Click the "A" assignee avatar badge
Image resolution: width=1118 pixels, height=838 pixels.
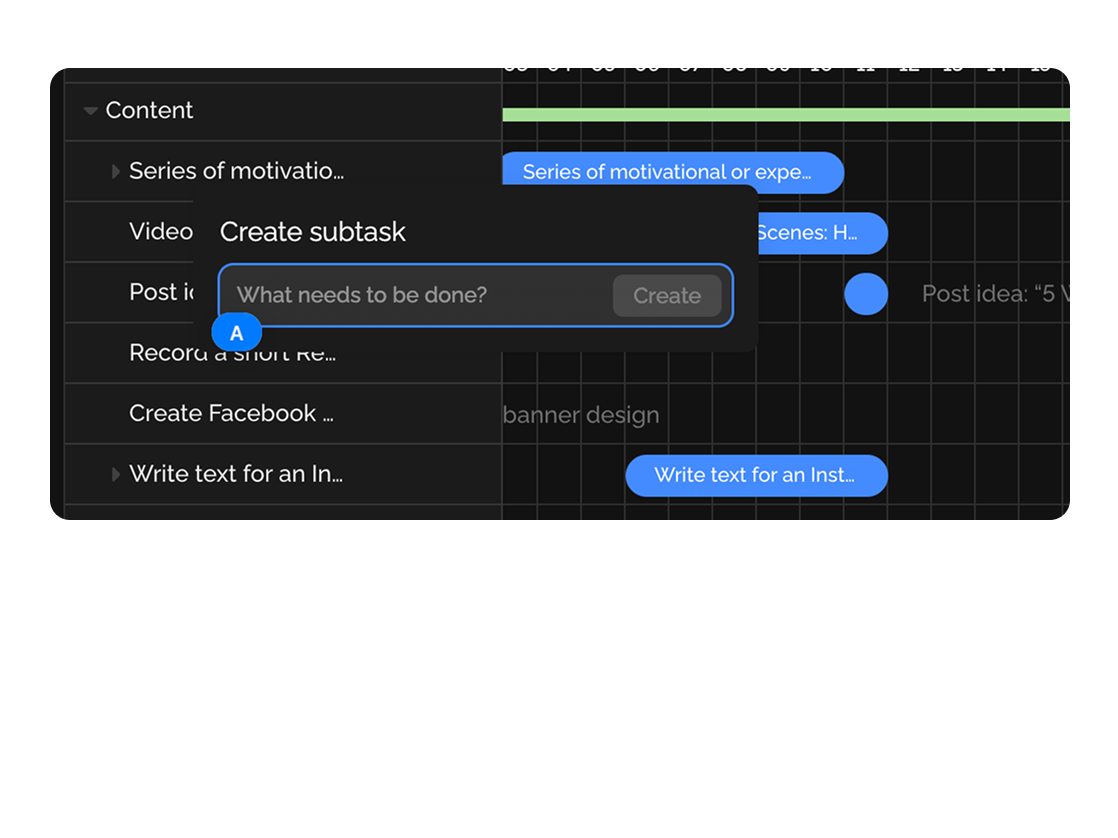[237, 332]
